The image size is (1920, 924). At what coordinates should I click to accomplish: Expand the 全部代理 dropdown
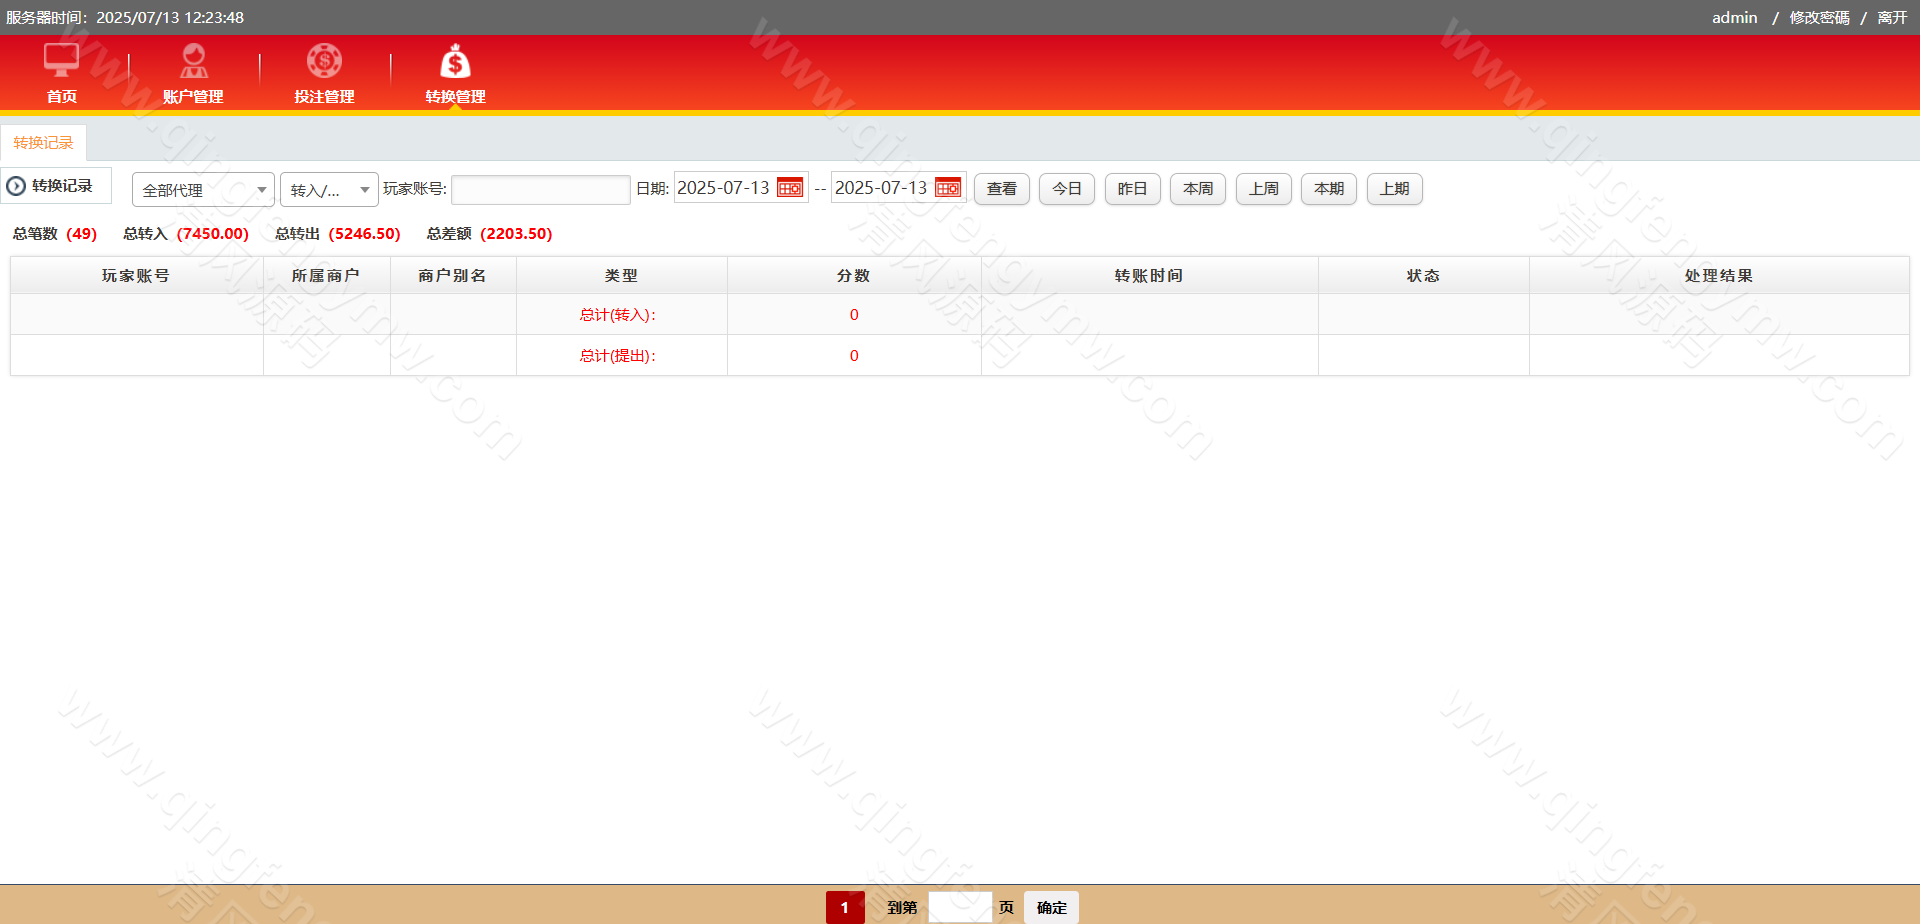203,190
